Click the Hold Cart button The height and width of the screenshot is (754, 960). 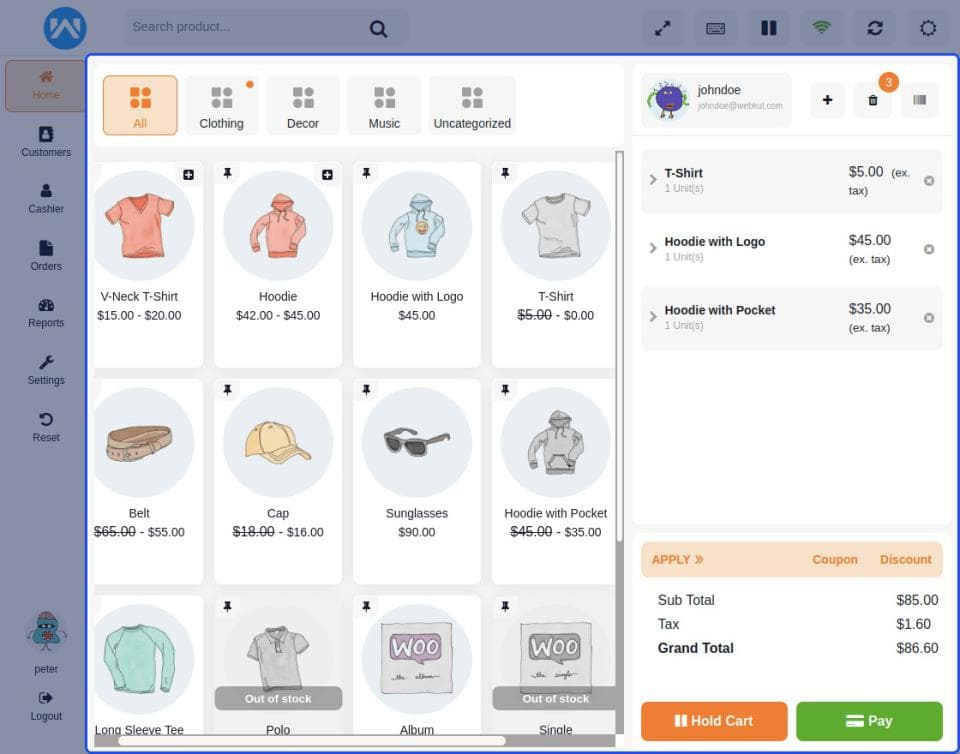click(714, 721)
